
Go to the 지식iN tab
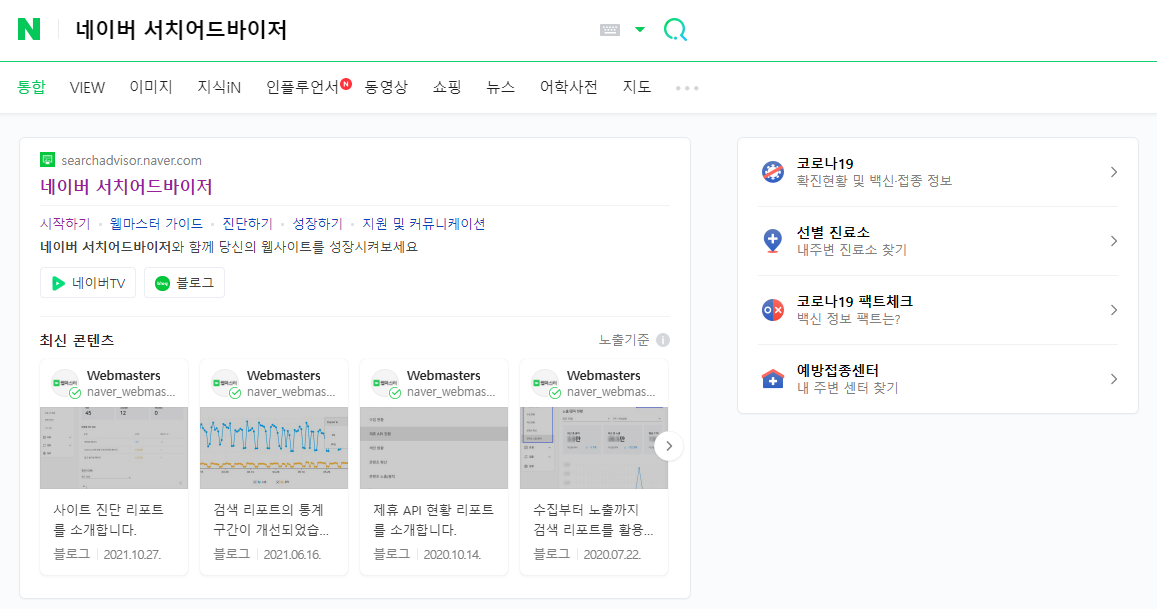(x=218, y=87)
